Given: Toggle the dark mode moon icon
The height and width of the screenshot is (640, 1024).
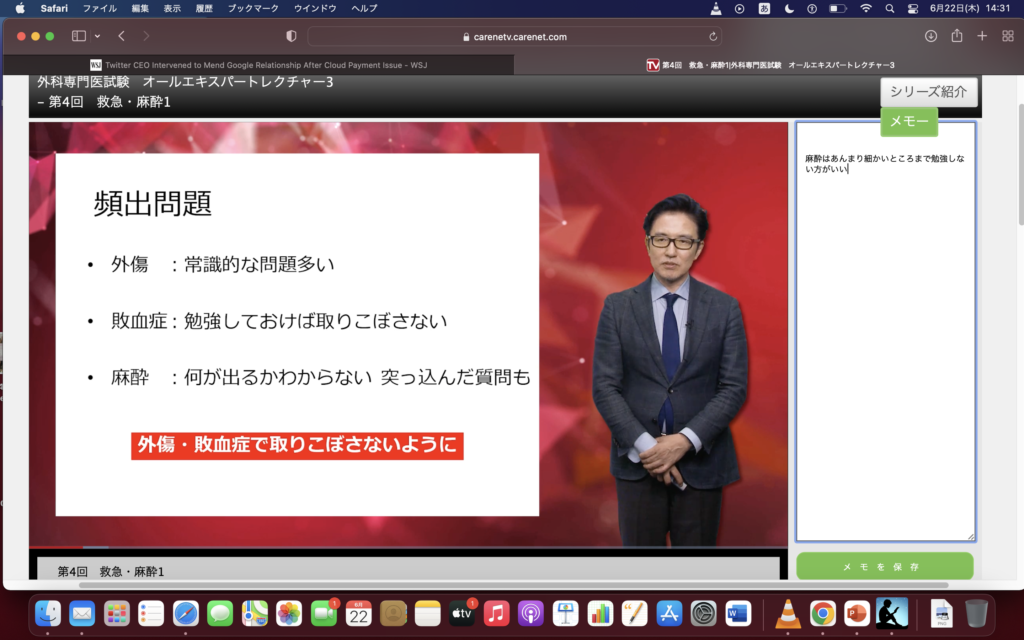Looking at the screenshot, I should coord(789,9).
